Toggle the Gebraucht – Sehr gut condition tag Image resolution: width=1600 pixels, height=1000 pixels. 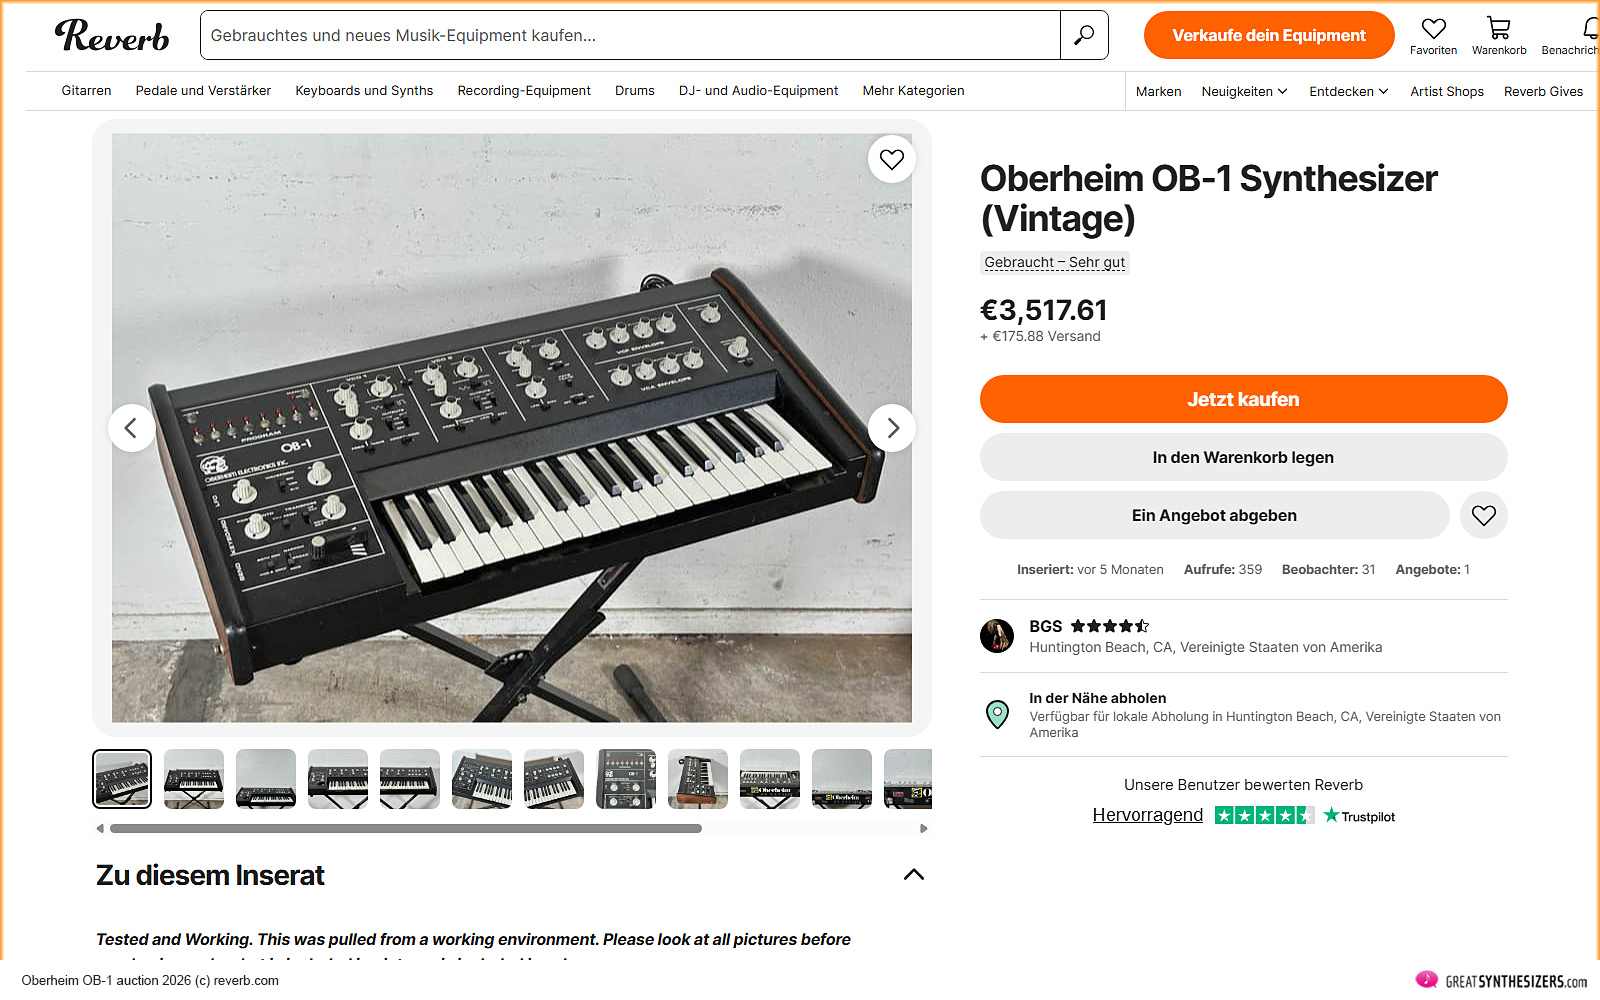point(1054,262)
